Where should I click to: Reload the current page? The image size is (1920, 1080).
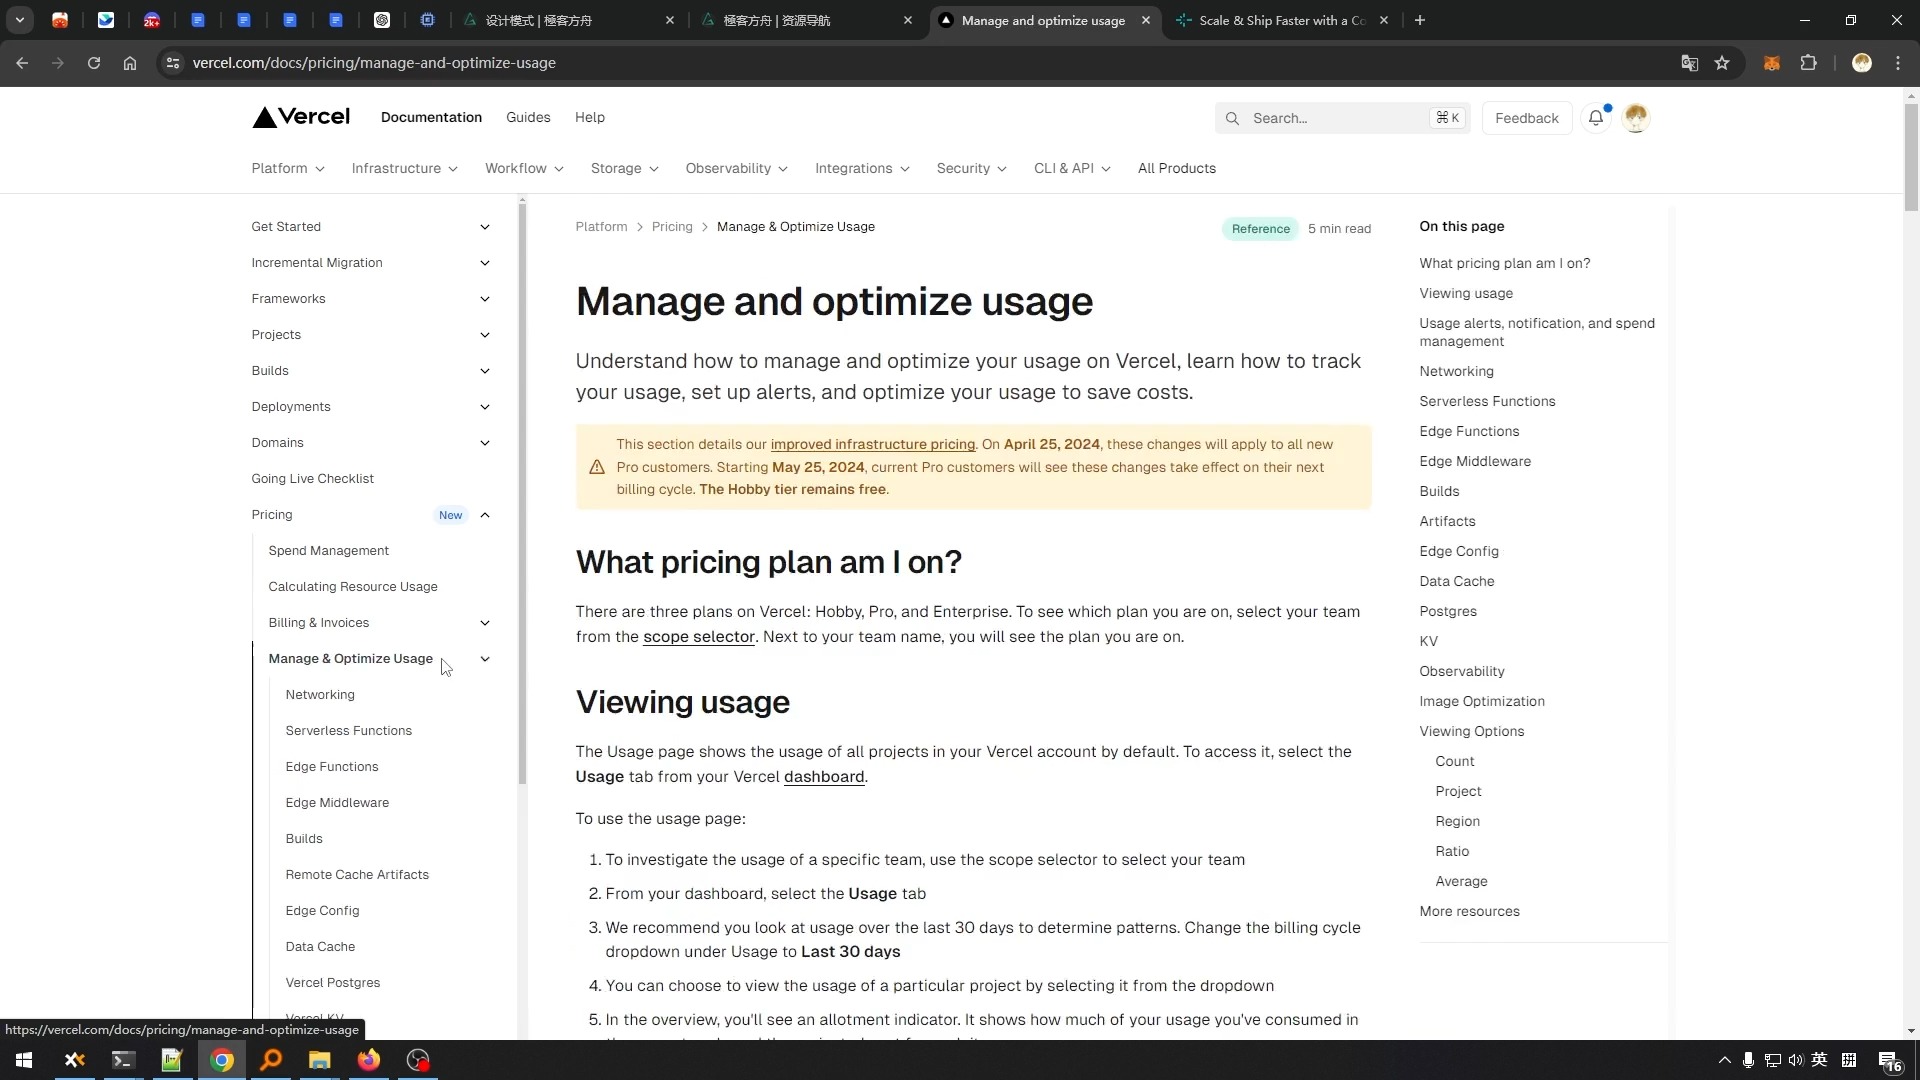(x=94, y=63)
